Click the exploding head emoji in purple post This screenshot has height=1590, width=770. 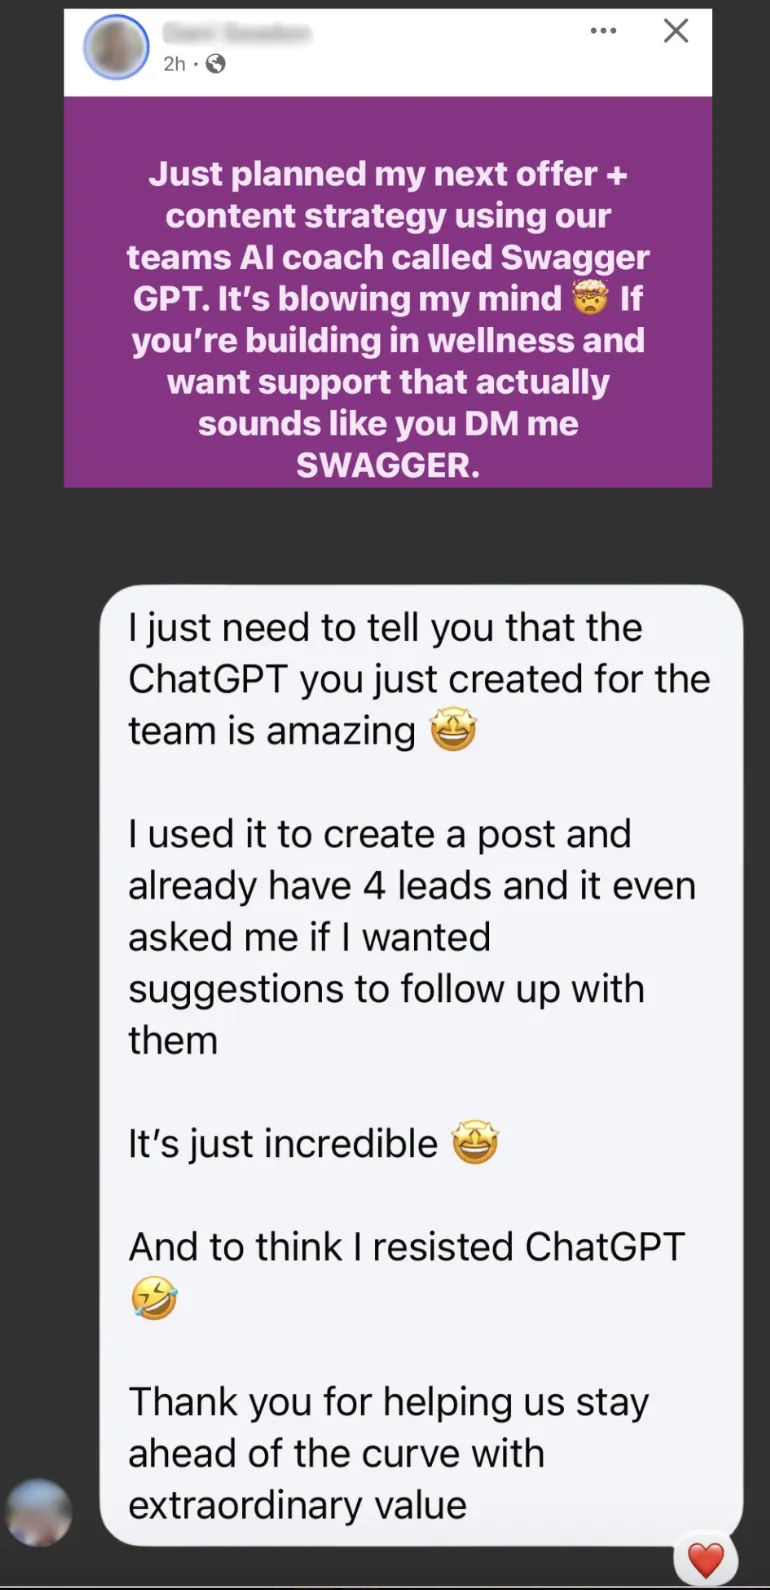tap(591, 298)
